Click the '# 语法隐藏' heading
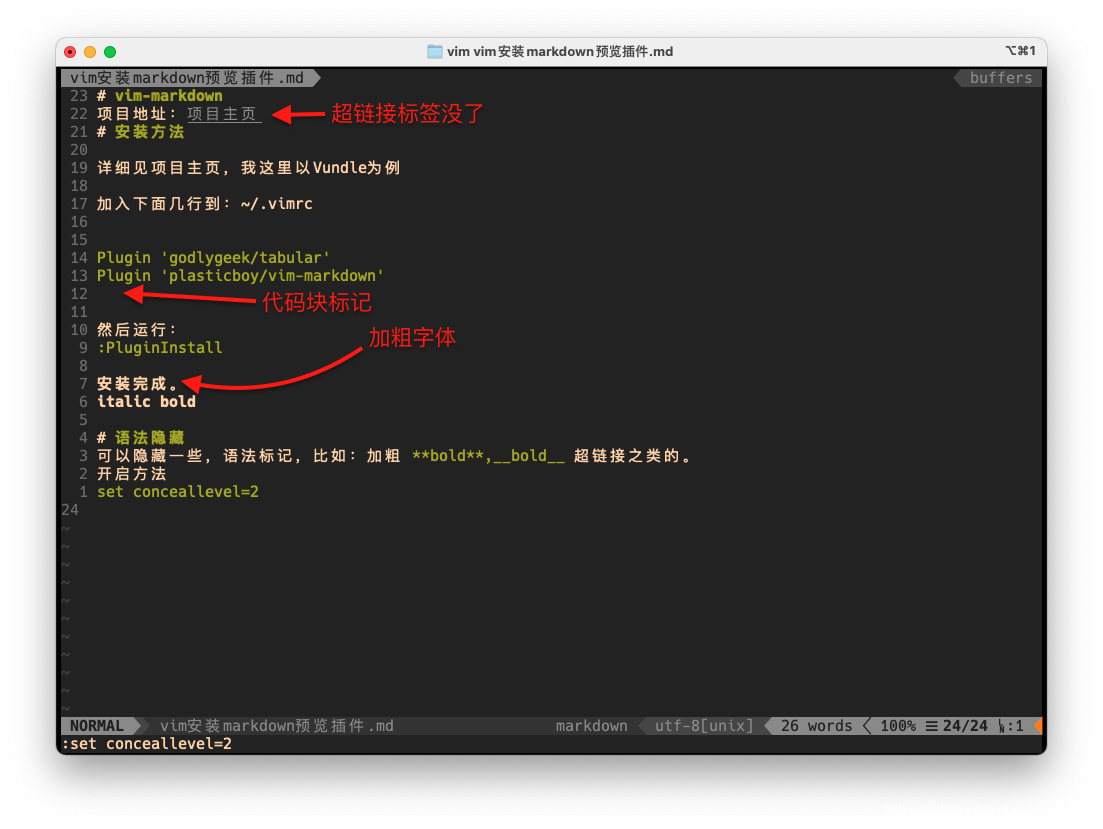The width and height of the screenshot is (1103, 829). [x=141, y=438]
